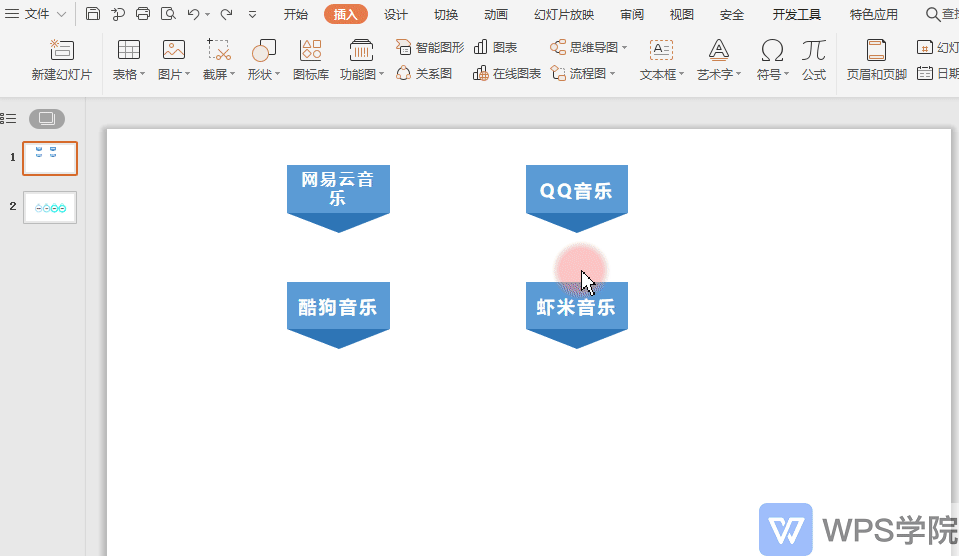The width and height of the screenshot is (959, 556).
Task: Expand the 表格 dropdown arrow
Action: point(143,74)
